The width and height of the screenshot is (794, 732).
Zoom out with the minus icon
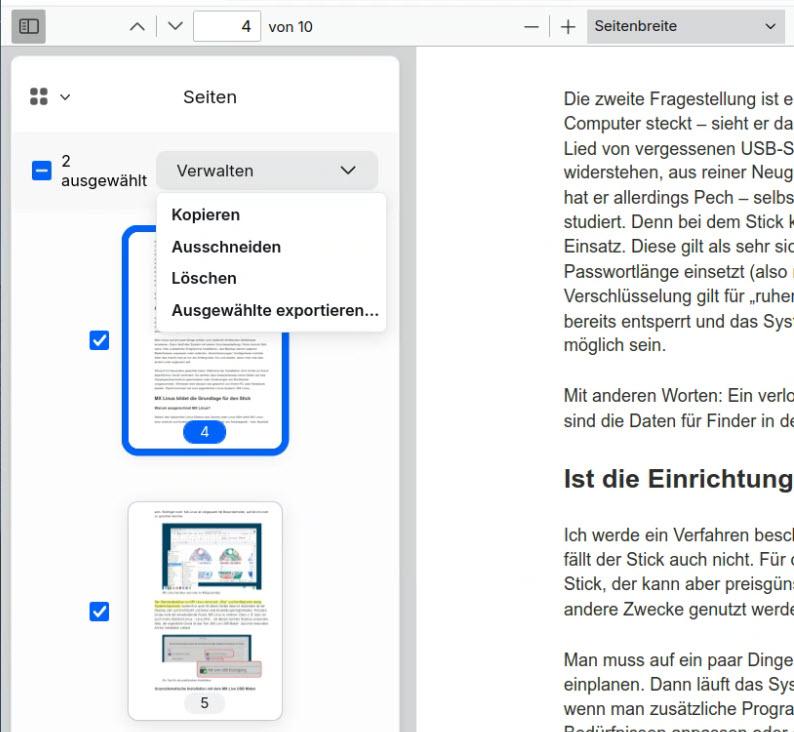532,27
